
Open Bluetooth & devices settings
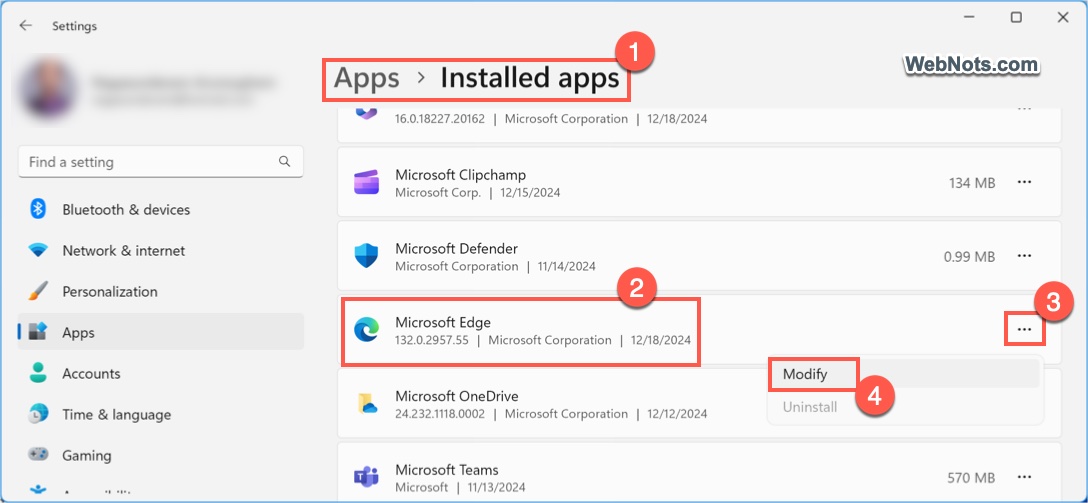(161, 209)
